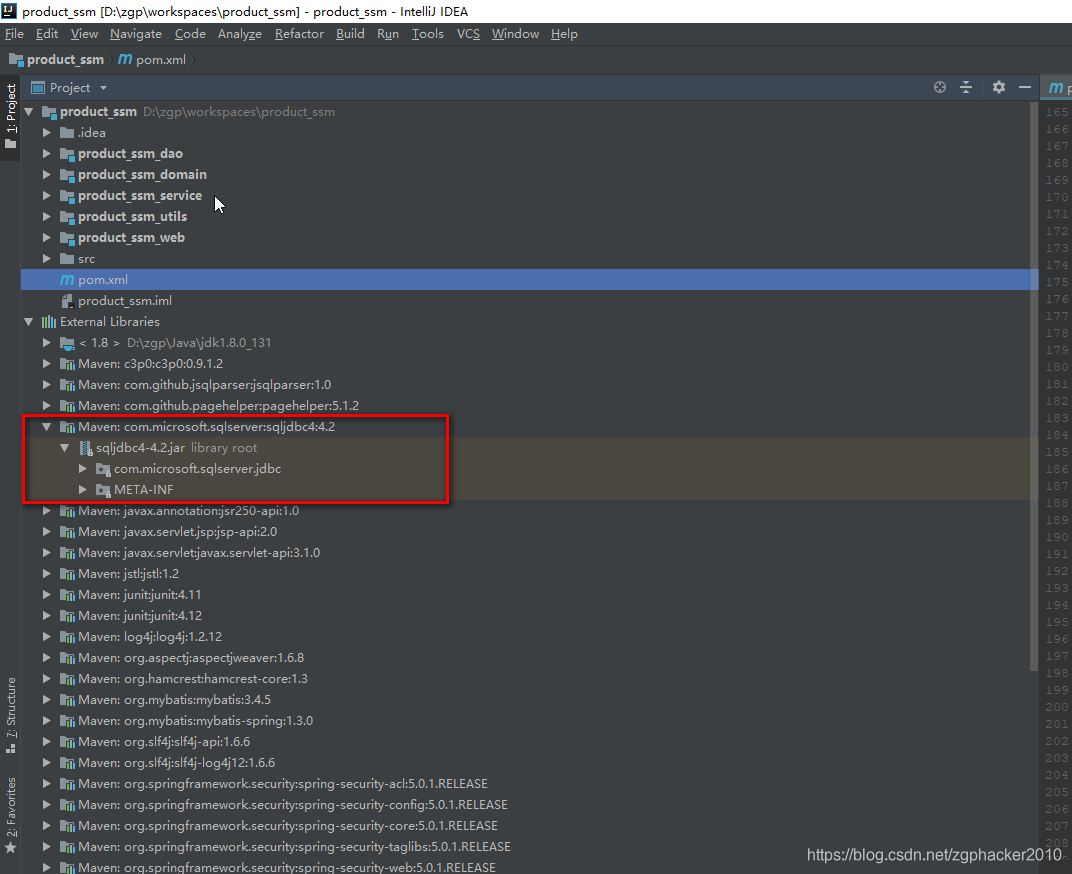Click the locate/scroll from source icon
This screenshot has height=874, width=1072.
940,87
